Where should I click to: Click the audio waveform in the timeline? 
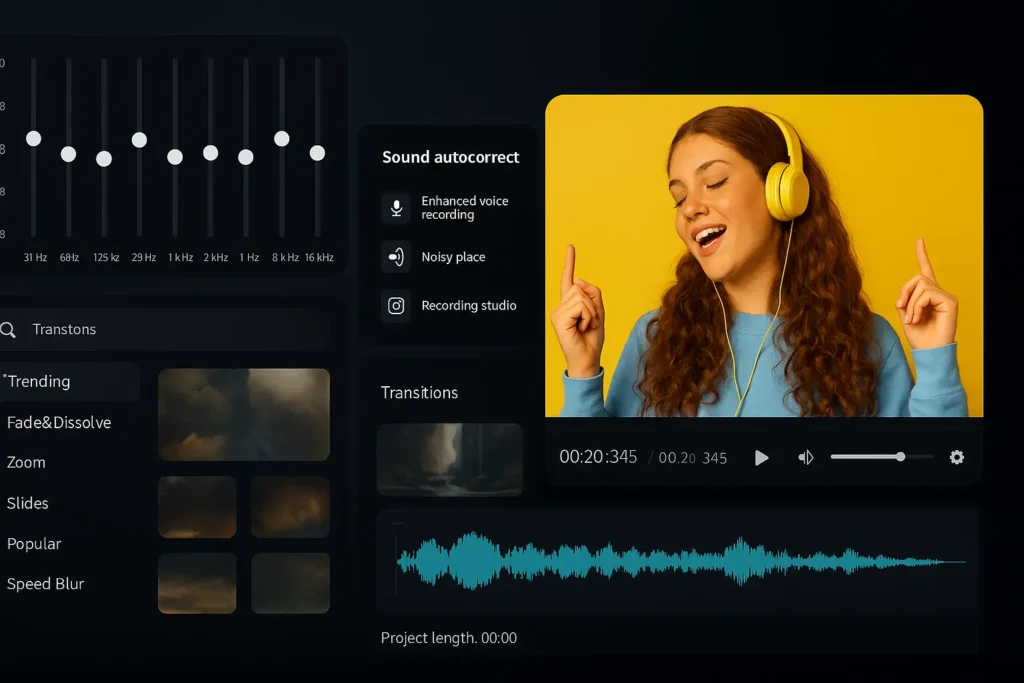(680, 562)
